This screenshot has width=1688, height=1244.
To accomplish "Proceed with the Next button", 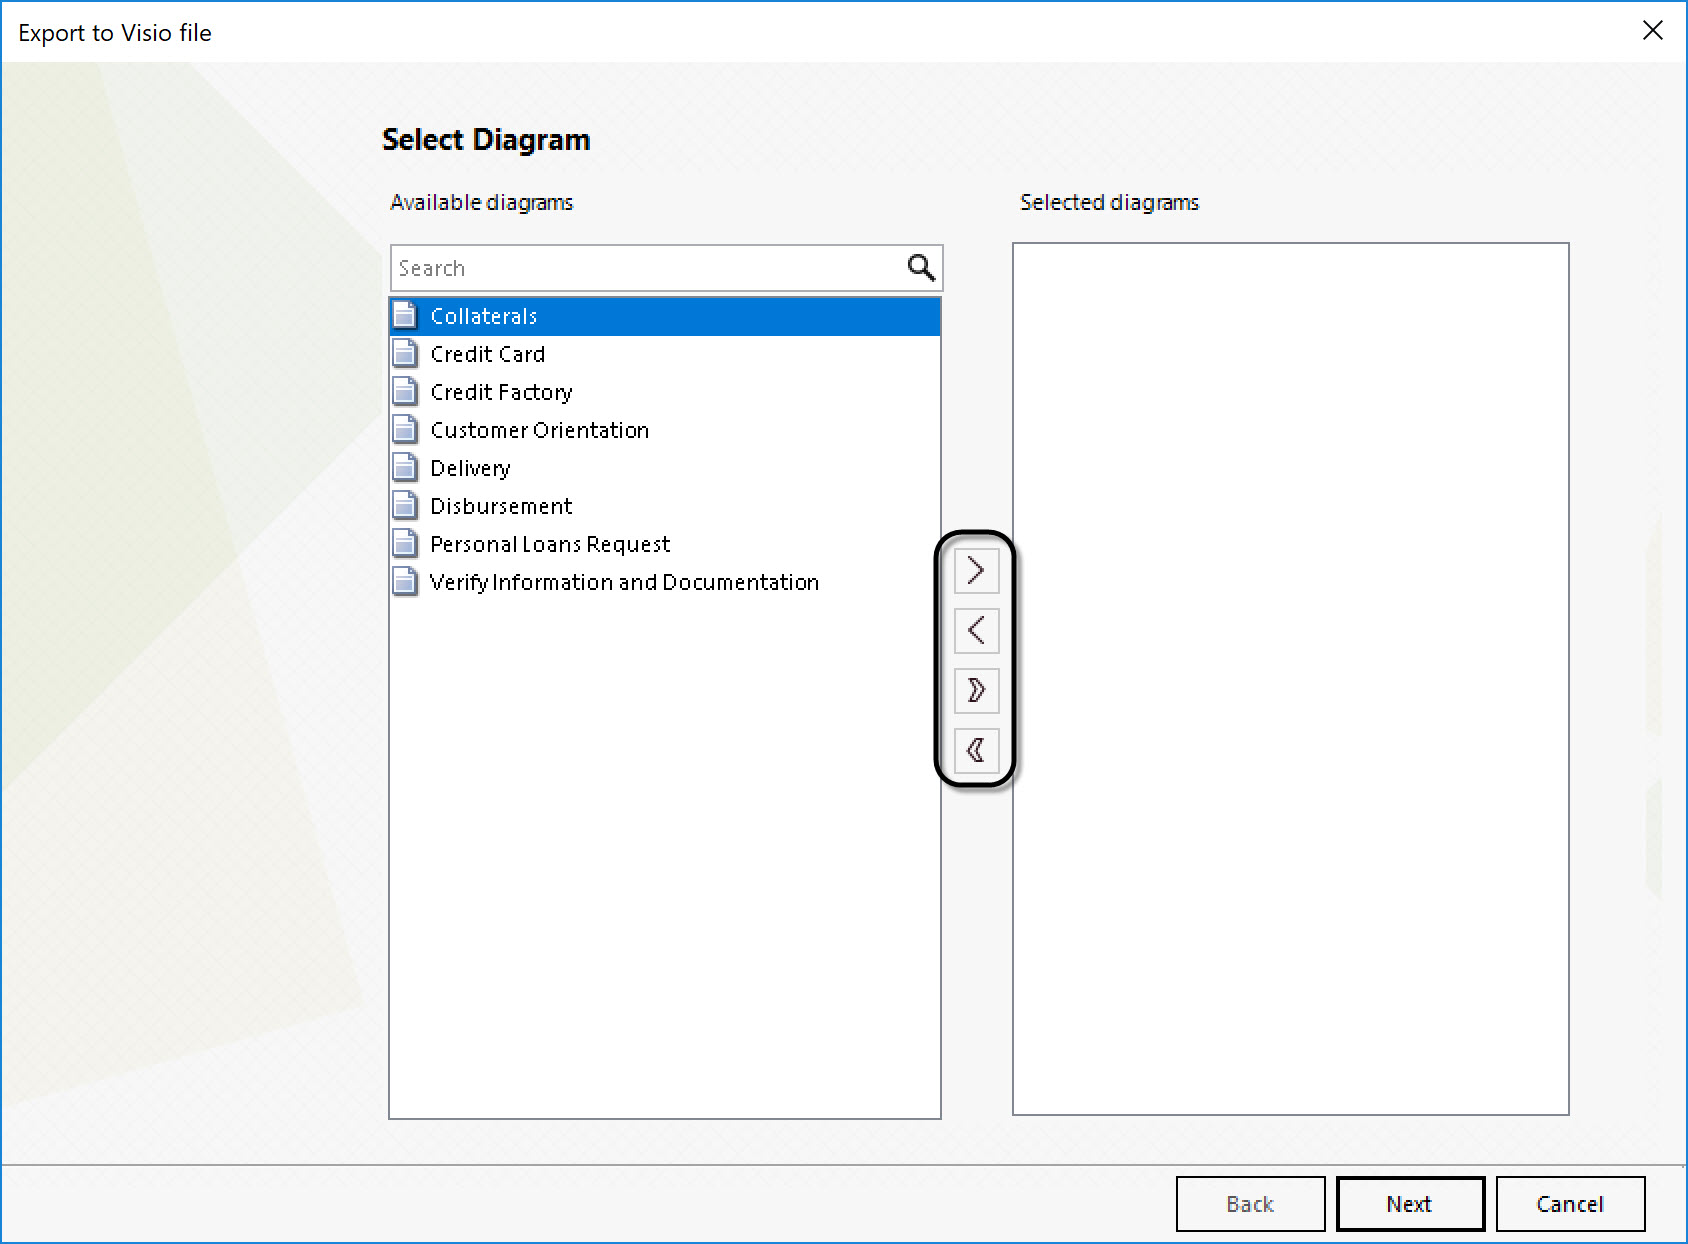I will (1410, 1204).
